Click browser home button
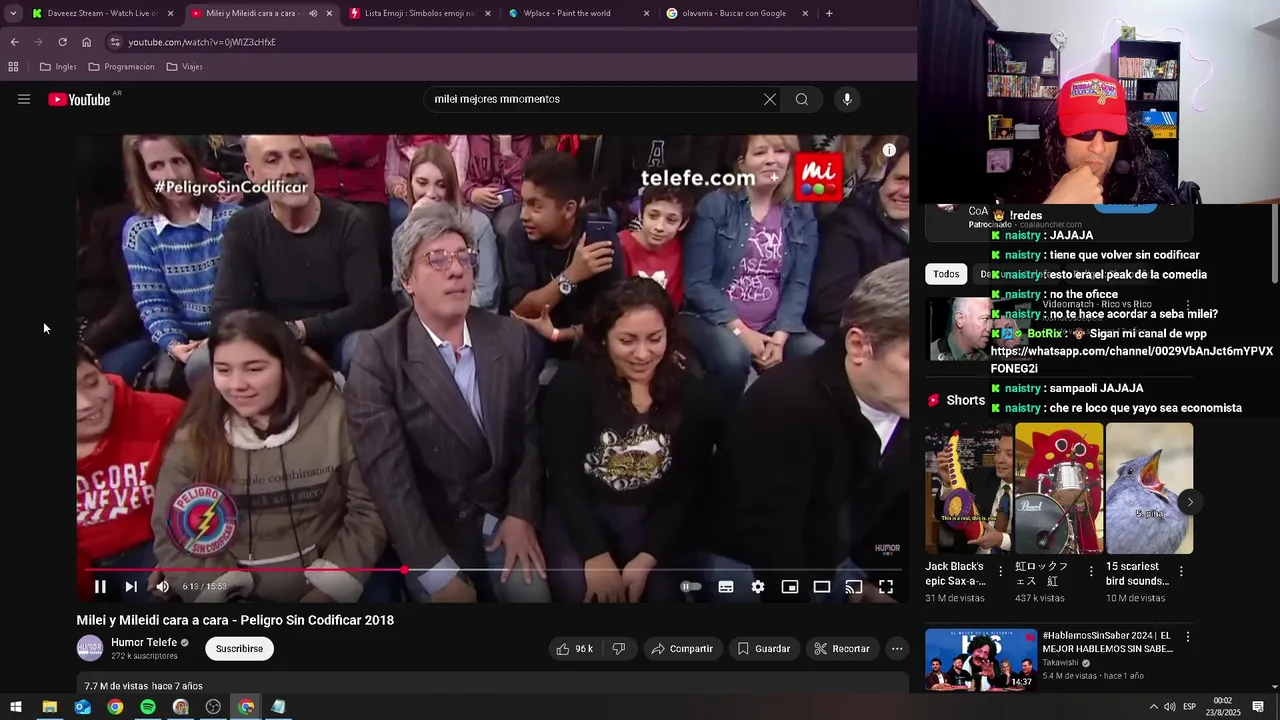The height and width of the screenshot is (720, 1280). click(x=86, y=42)
